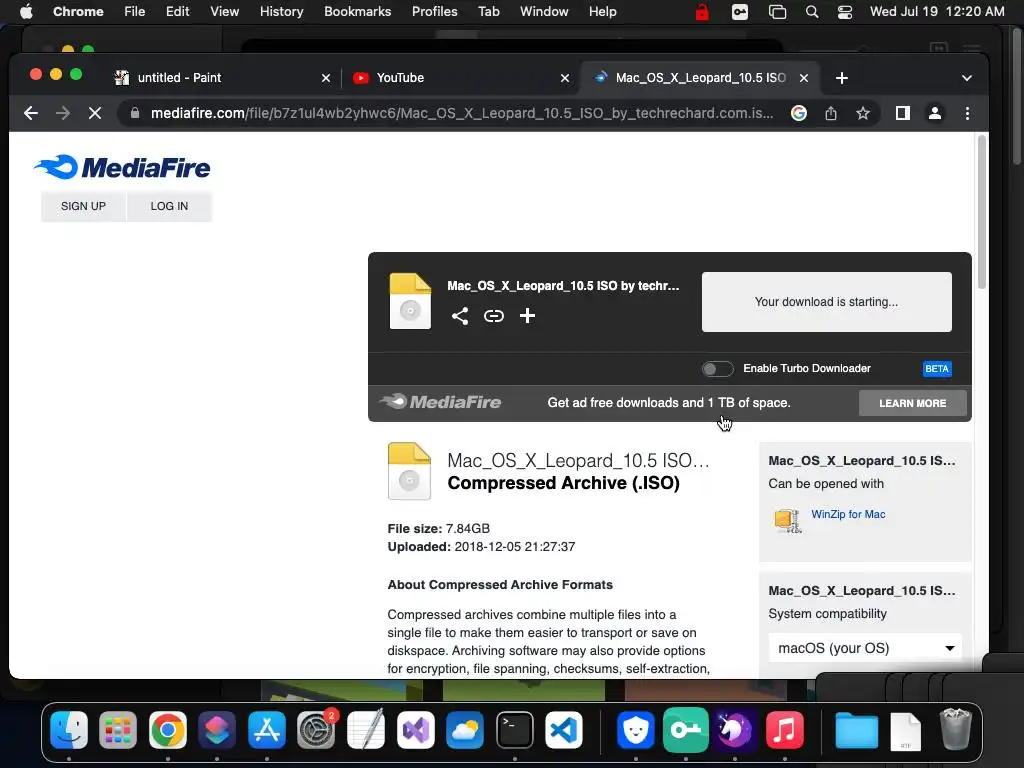Click the LEARN MORE button
Image resolution: width=1024 pixels, height=768 pixels.
(912, 403)
